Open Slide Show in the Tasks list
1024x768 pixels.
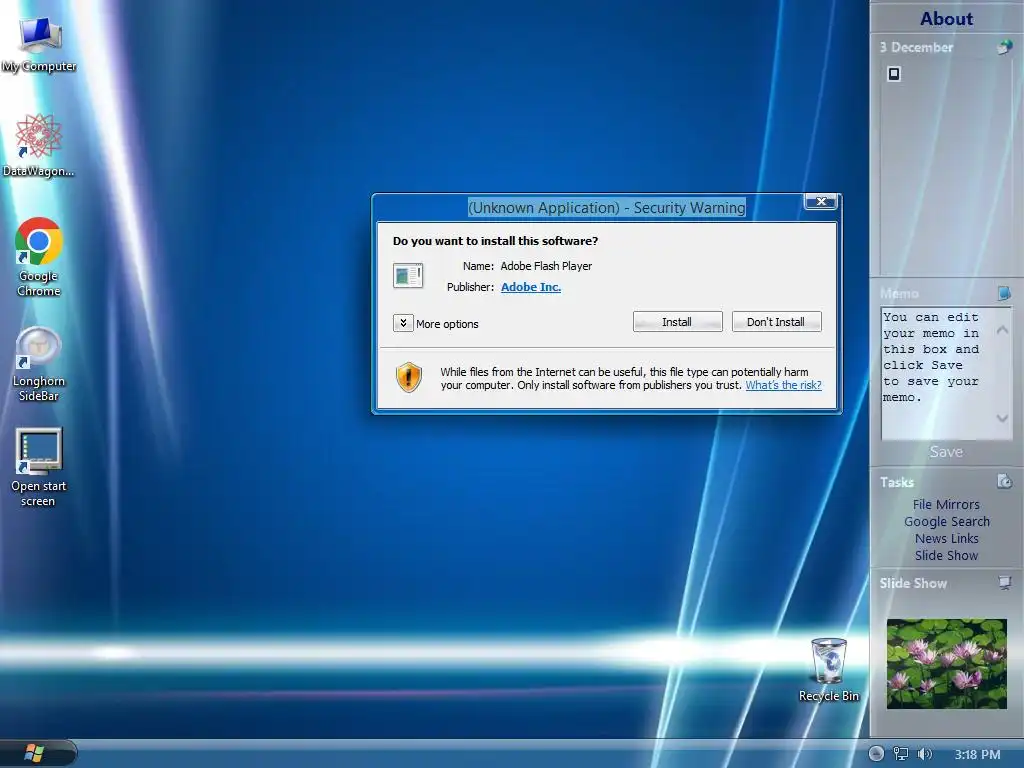pos(946,555)
